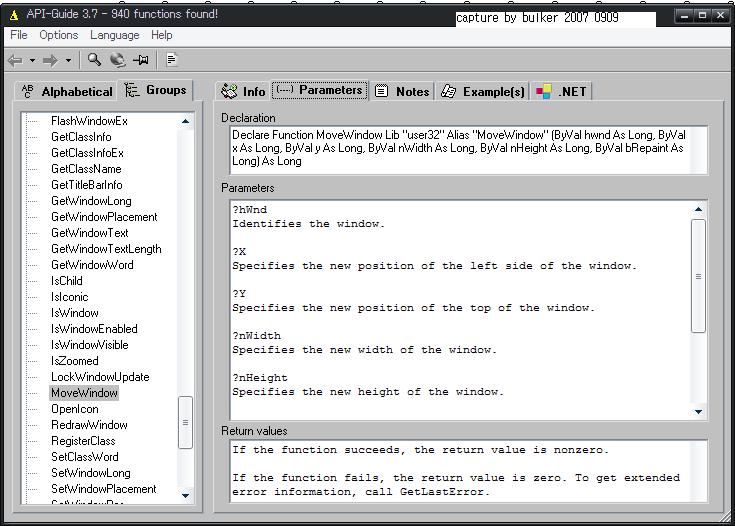Image resolution: width=735 pixels, height=526 pixels.
Task: Click the back arrow navigation icon
Action: (15, 60)
